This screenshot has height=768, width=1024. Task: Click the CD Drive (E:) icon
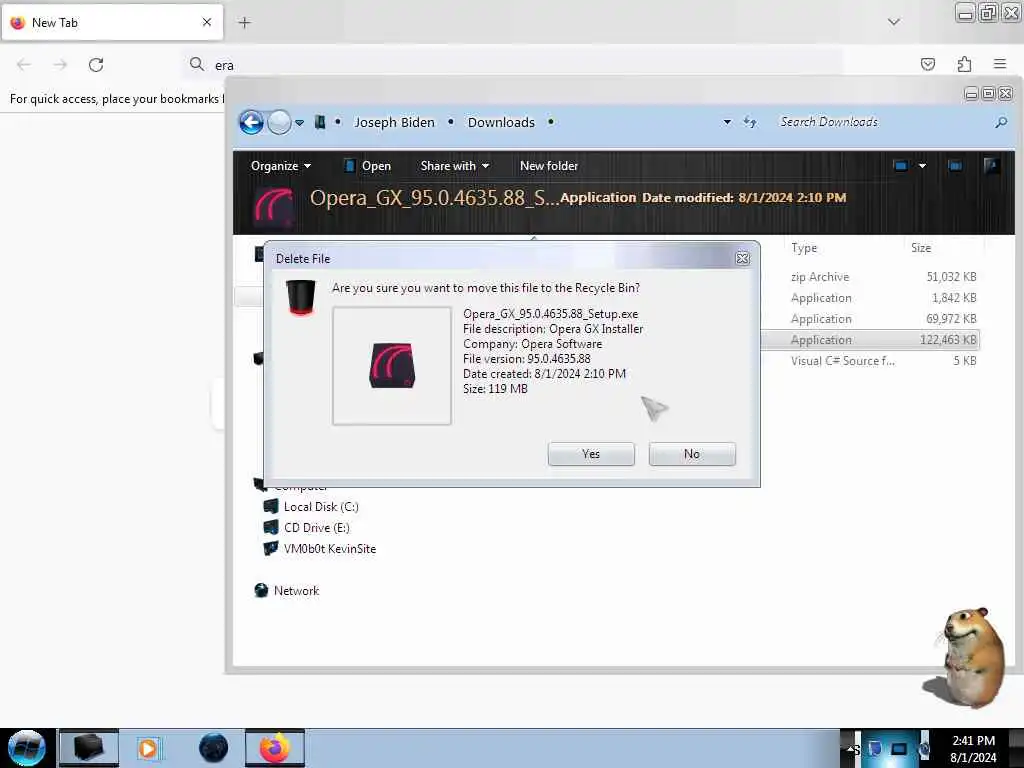(x=270, y=527)
